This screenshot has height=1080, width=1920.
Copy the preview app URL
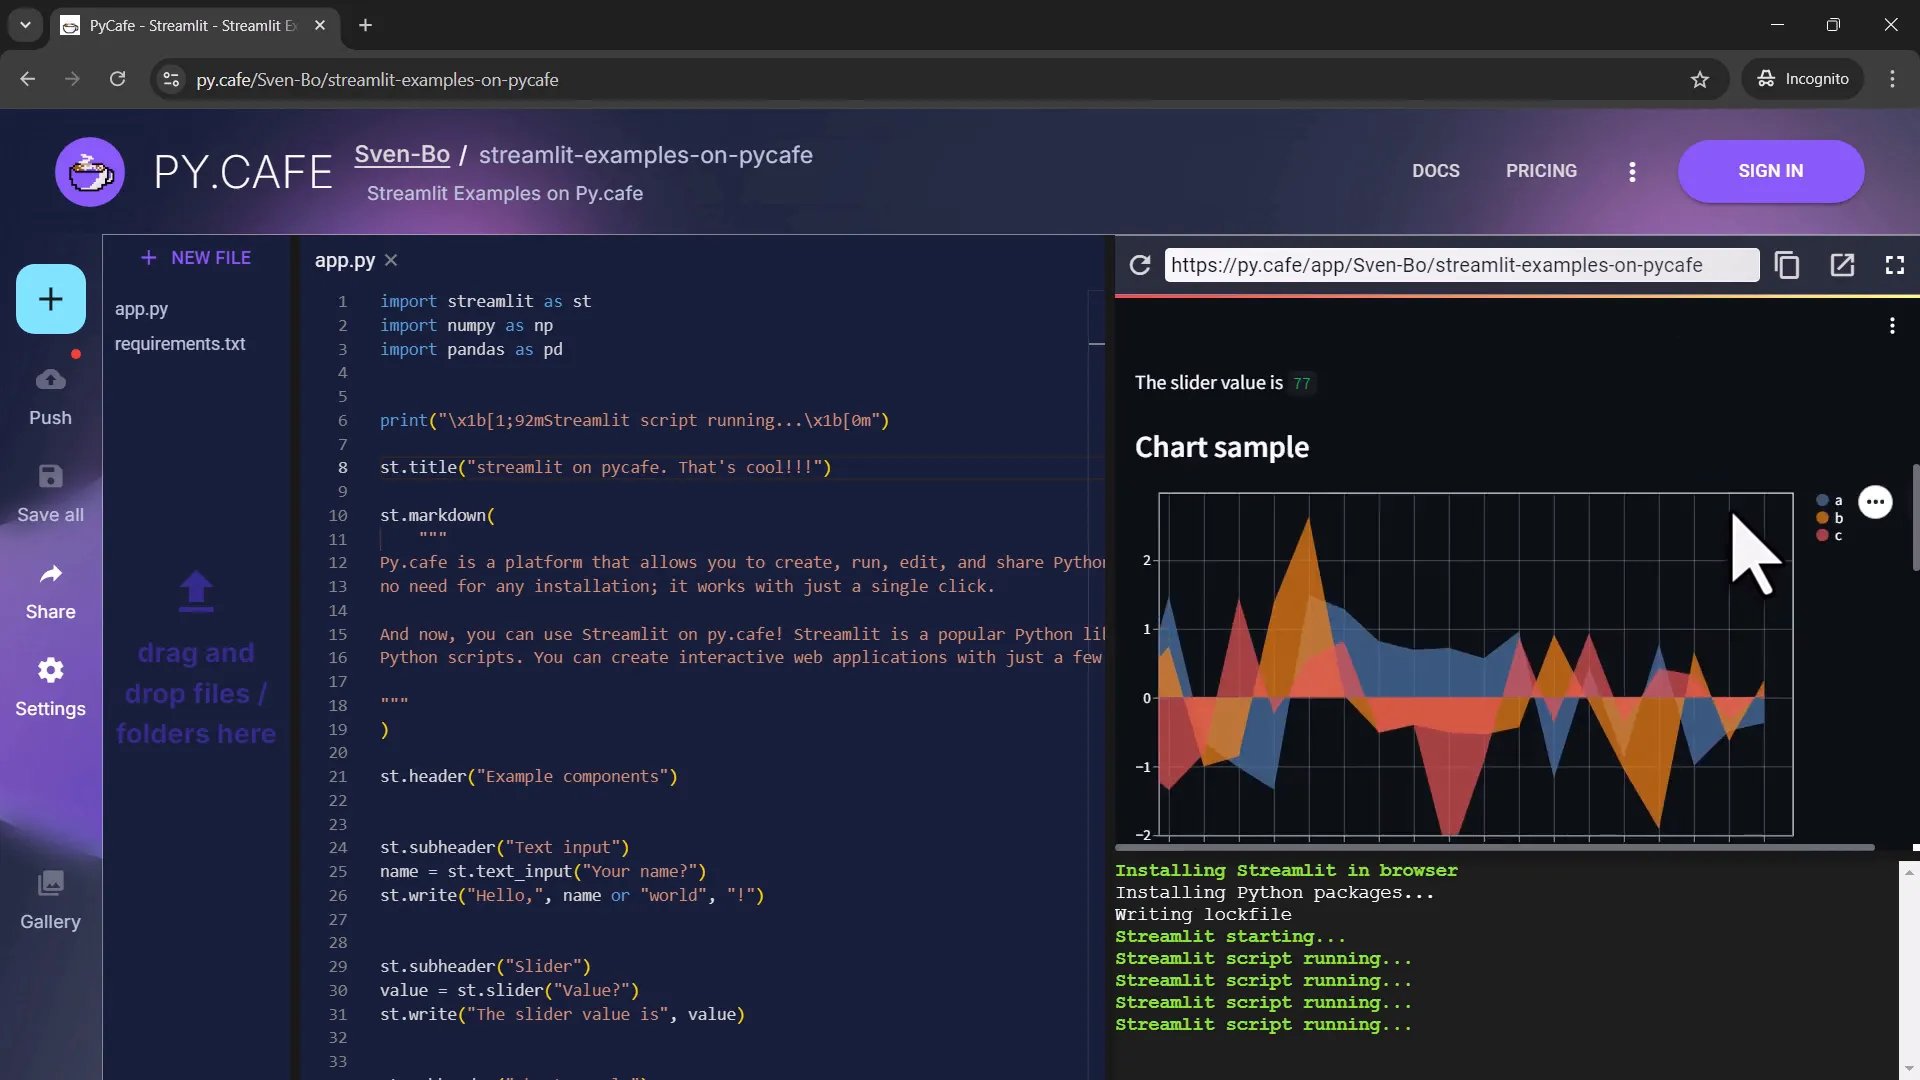tap(1787, 265)
